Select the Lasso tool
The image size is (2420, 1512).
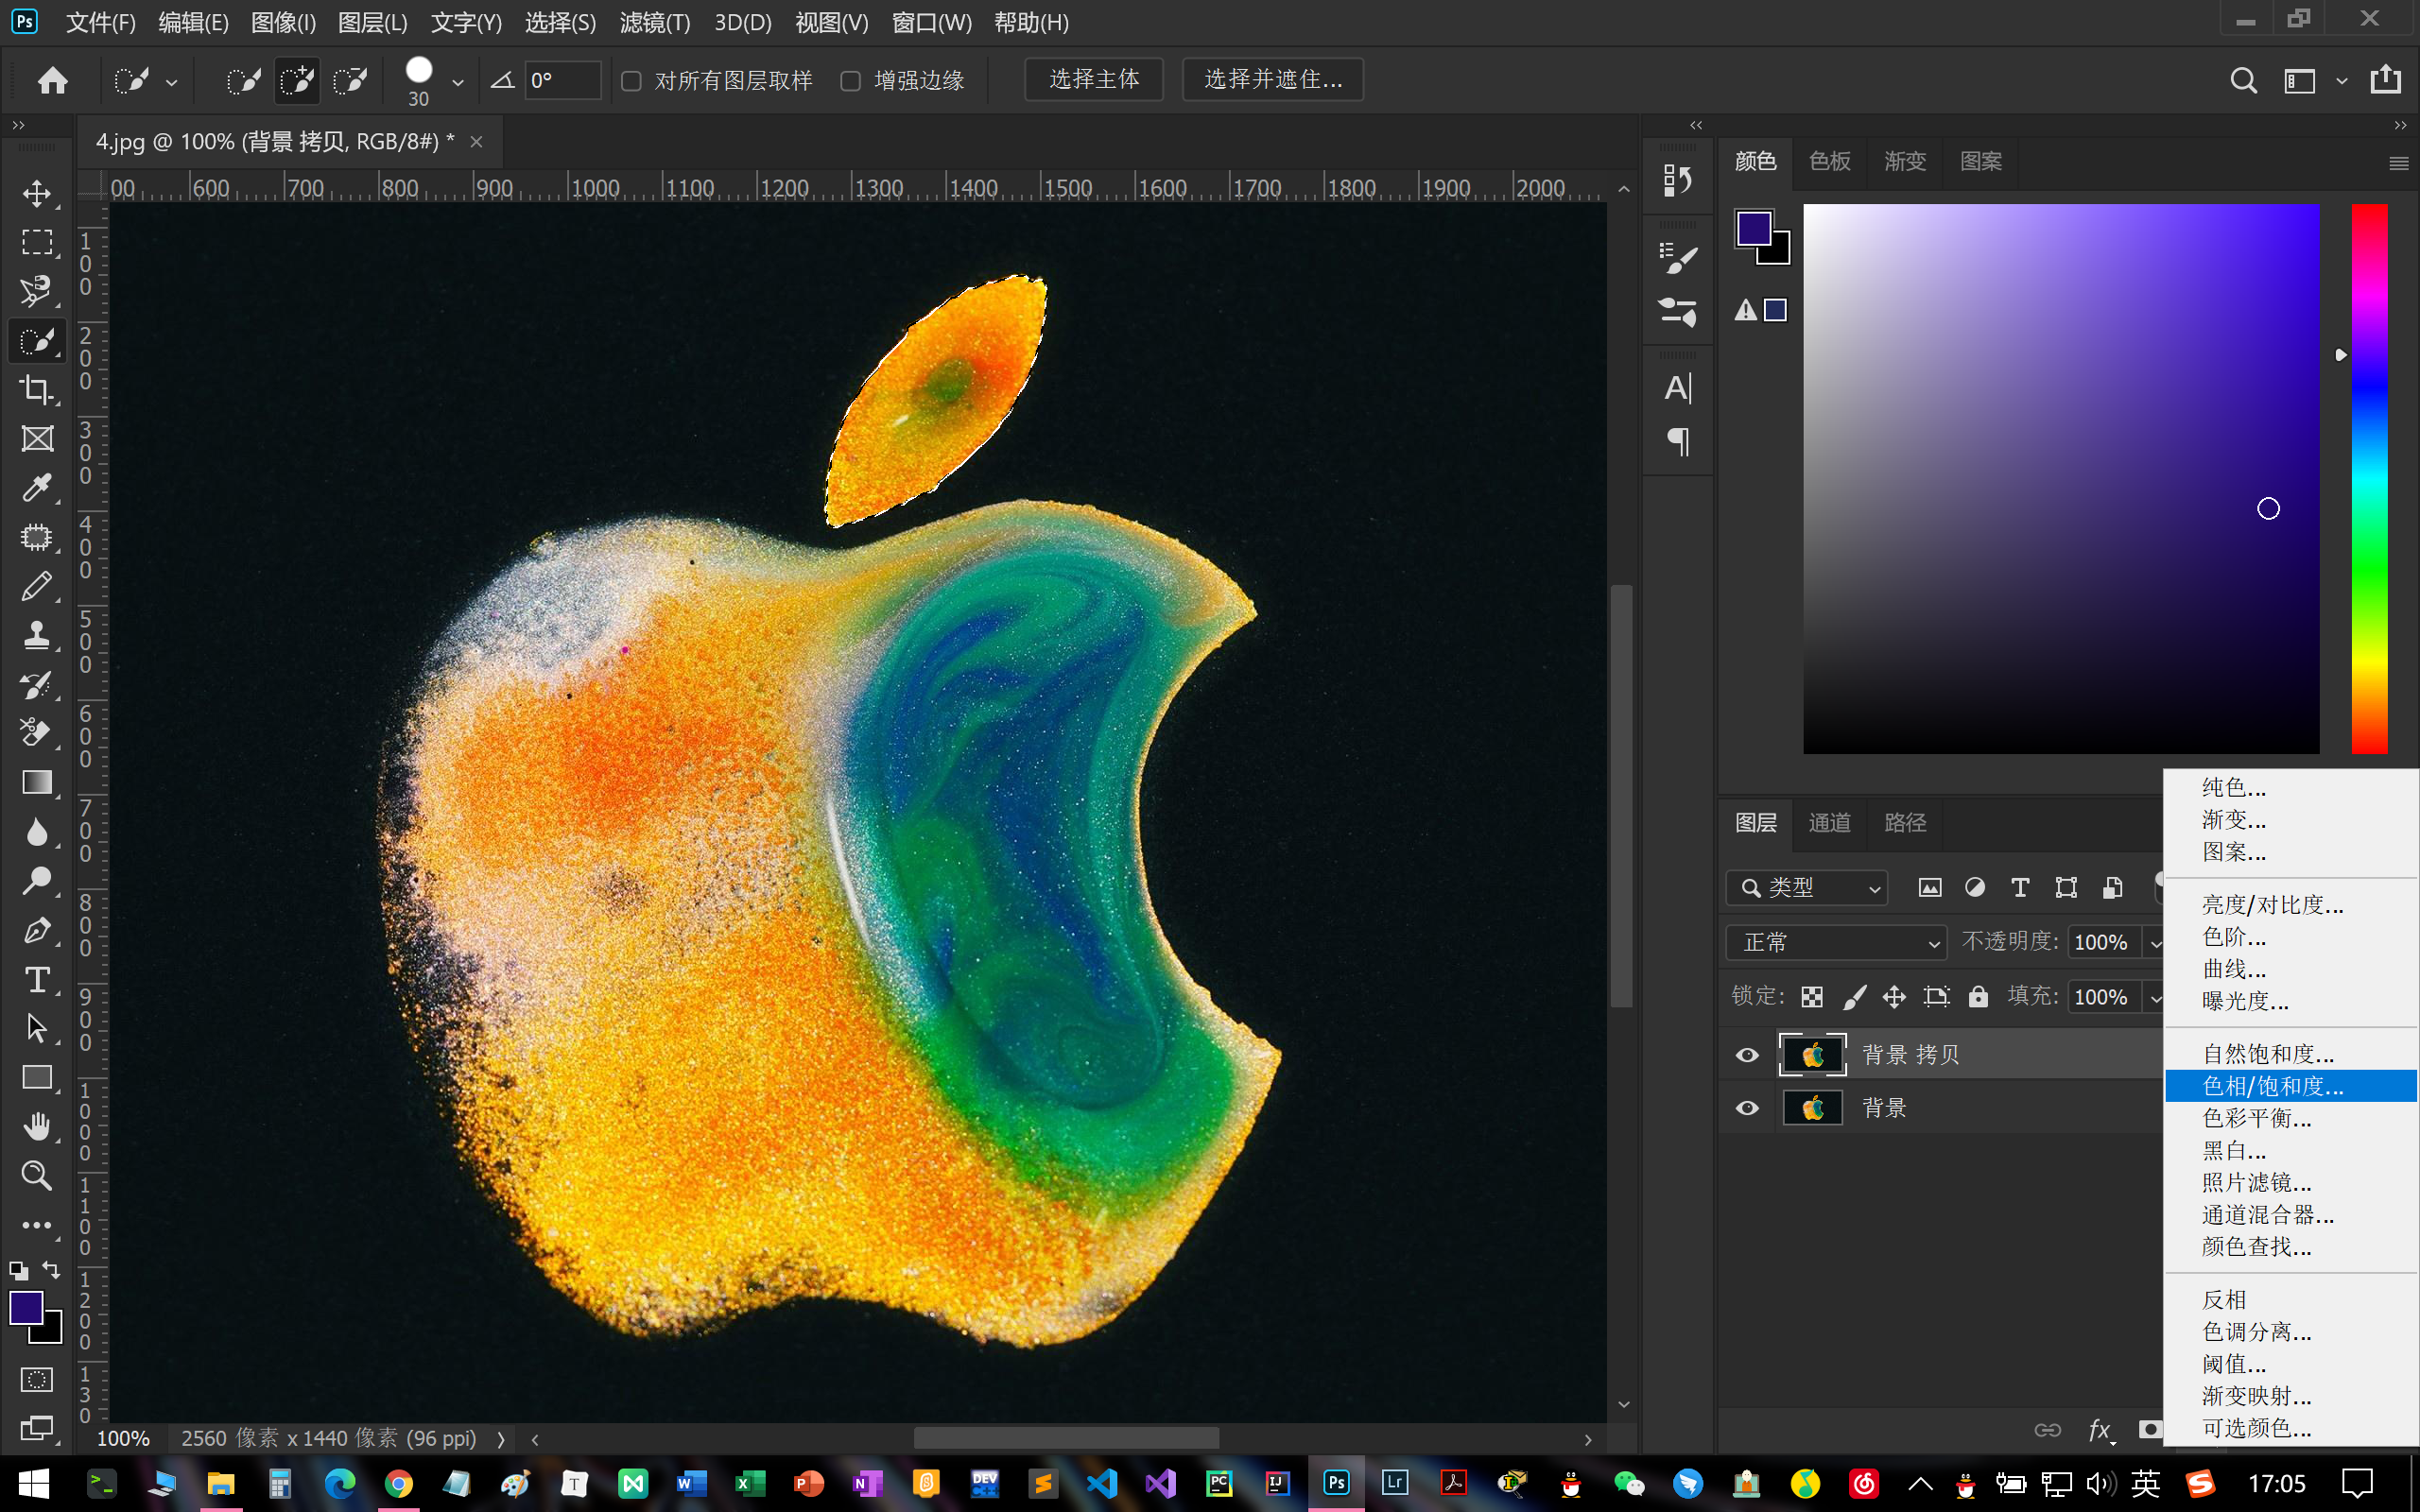point(37,291)
